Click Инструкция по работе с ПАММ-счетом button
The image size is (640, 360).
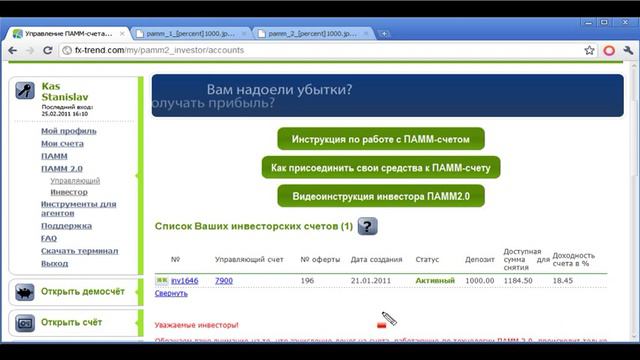coord(381,139)
